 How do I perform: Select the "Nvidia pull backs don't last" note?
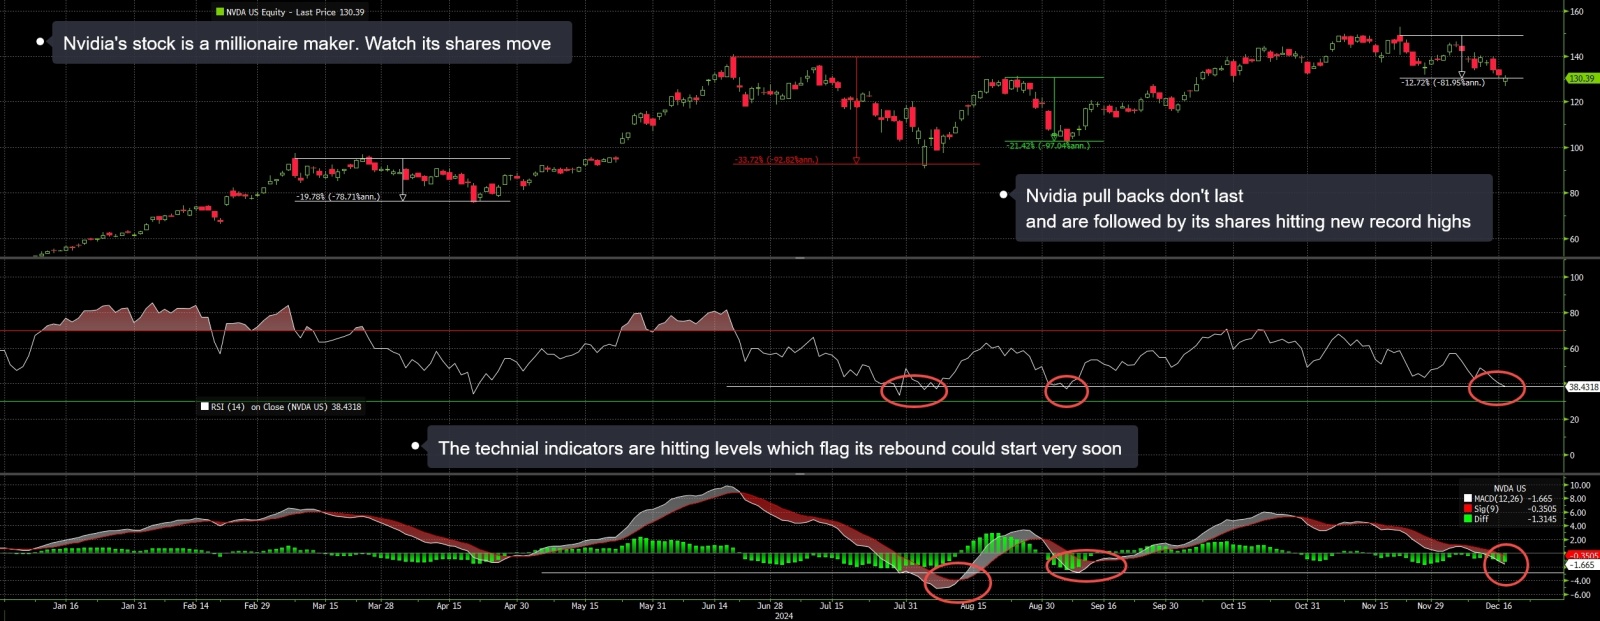click(x=1253, y=208)
